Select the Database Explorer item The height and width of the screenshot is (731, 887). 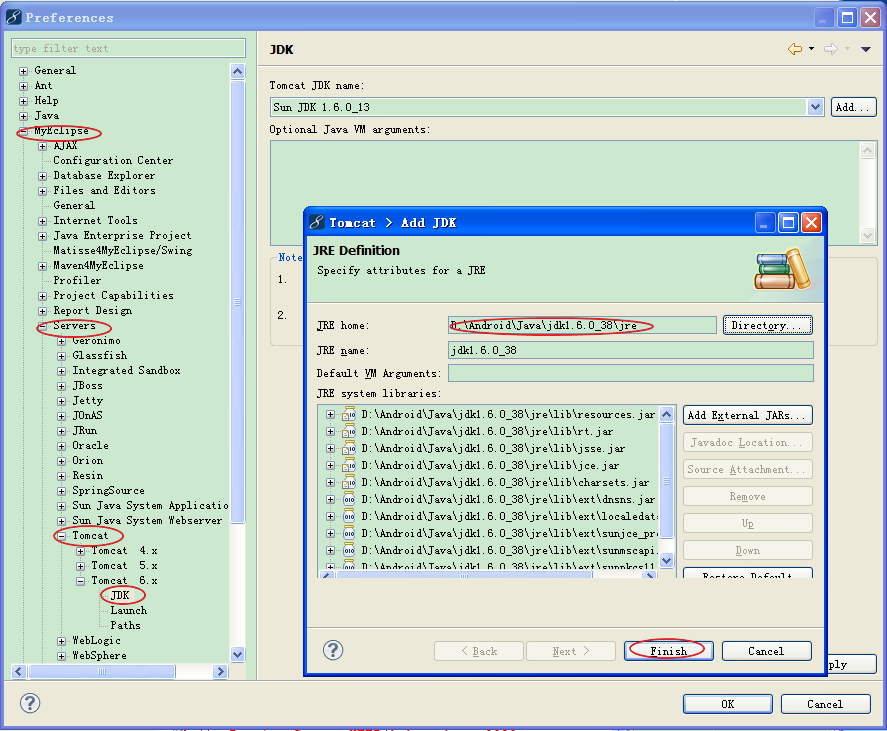[104, 175]
